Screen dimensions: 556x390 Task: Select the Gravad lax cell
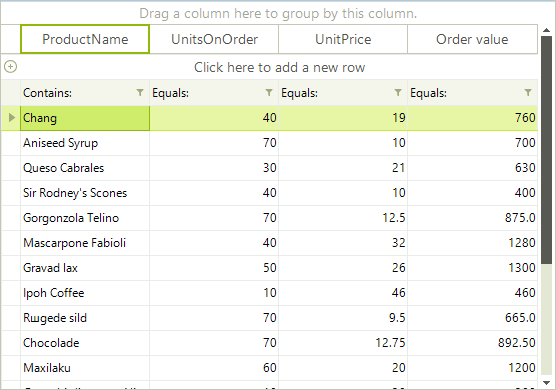[x=85, y=268]
